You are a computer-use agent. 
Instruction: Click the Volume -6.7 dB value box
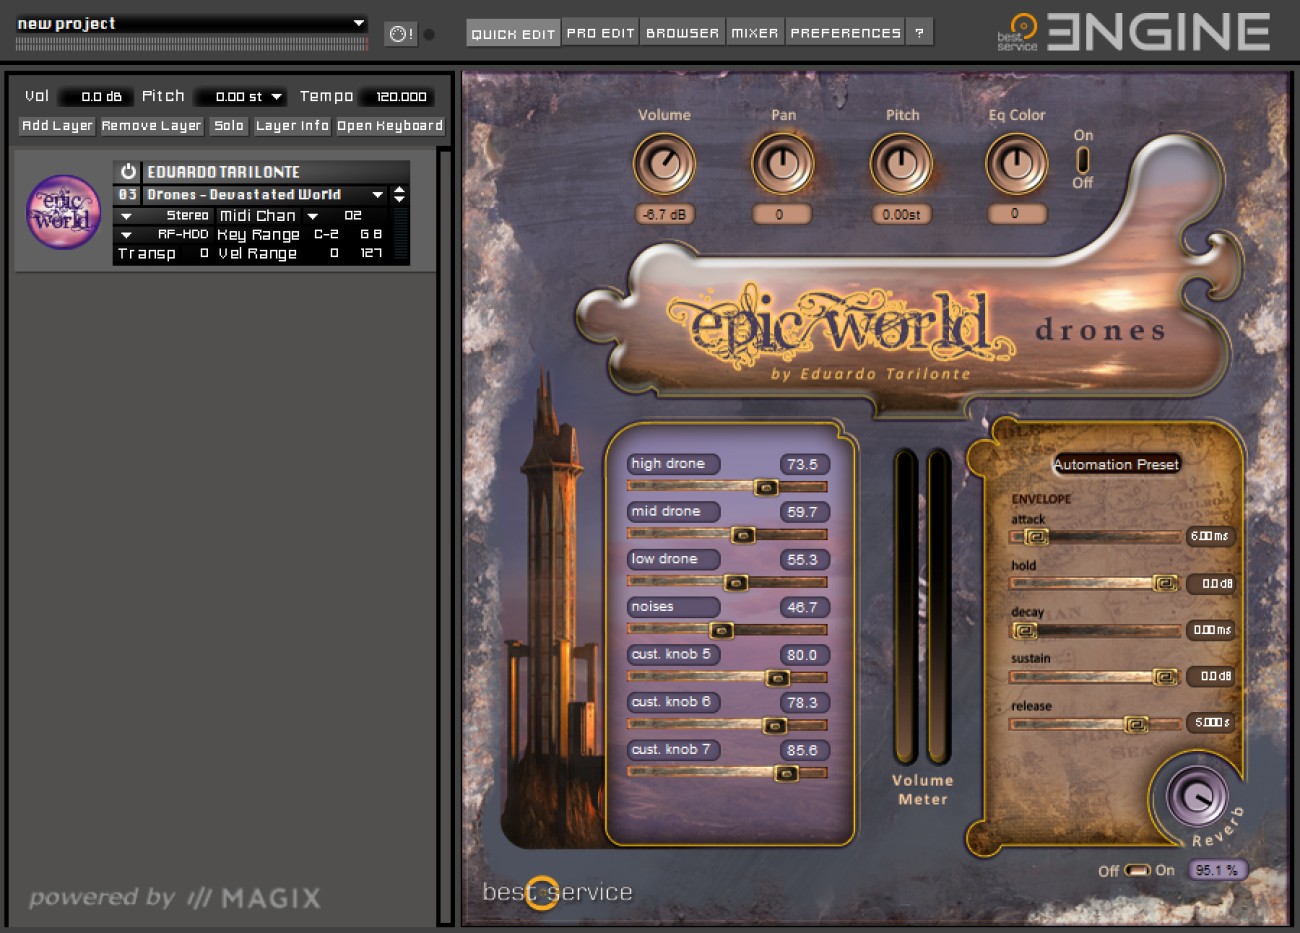coord(664,214)
